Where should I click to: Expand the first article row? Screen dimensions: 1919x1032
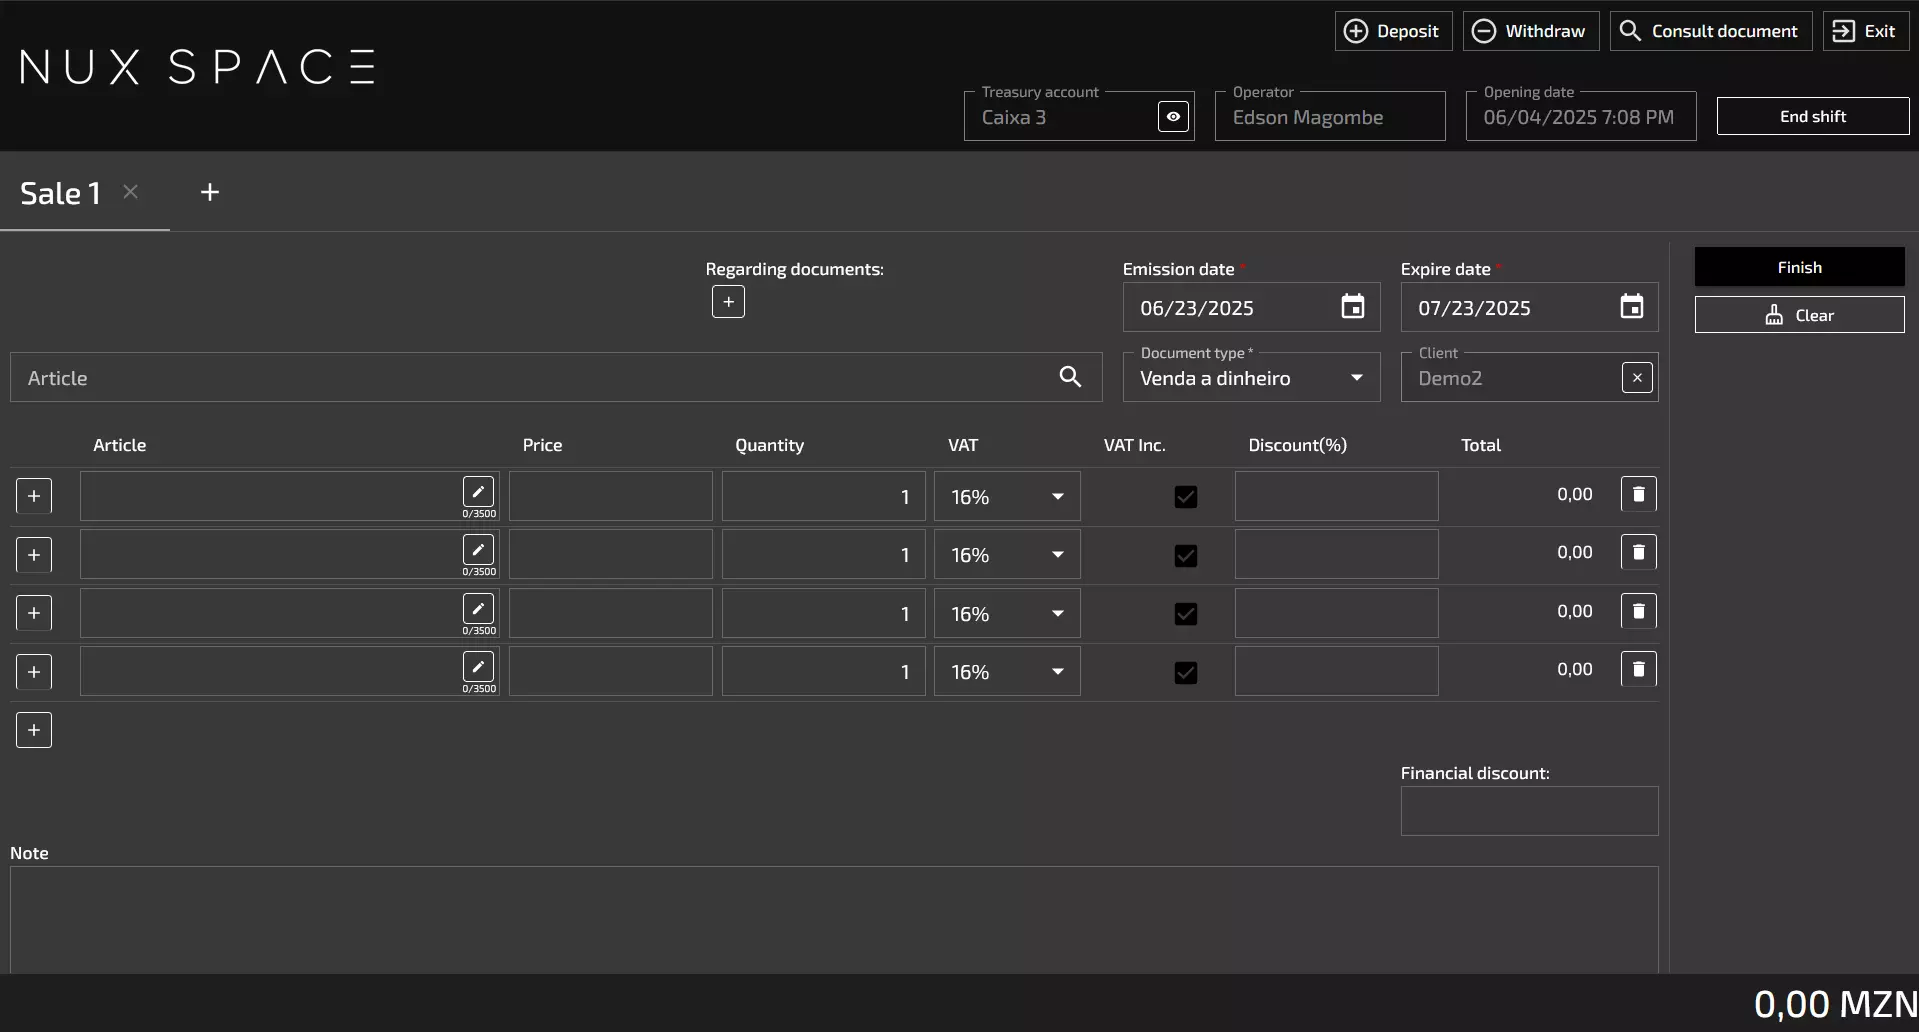coord(34,496)
